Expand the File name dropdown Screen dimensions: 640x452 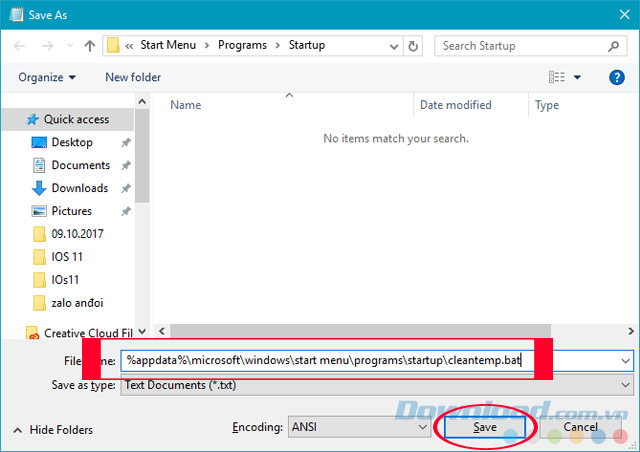click(x=625, y=361)
